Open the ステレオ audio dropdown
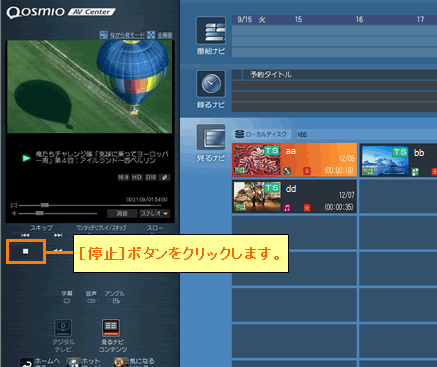Viewport: 437px width, 367px height. click(154, 213)
